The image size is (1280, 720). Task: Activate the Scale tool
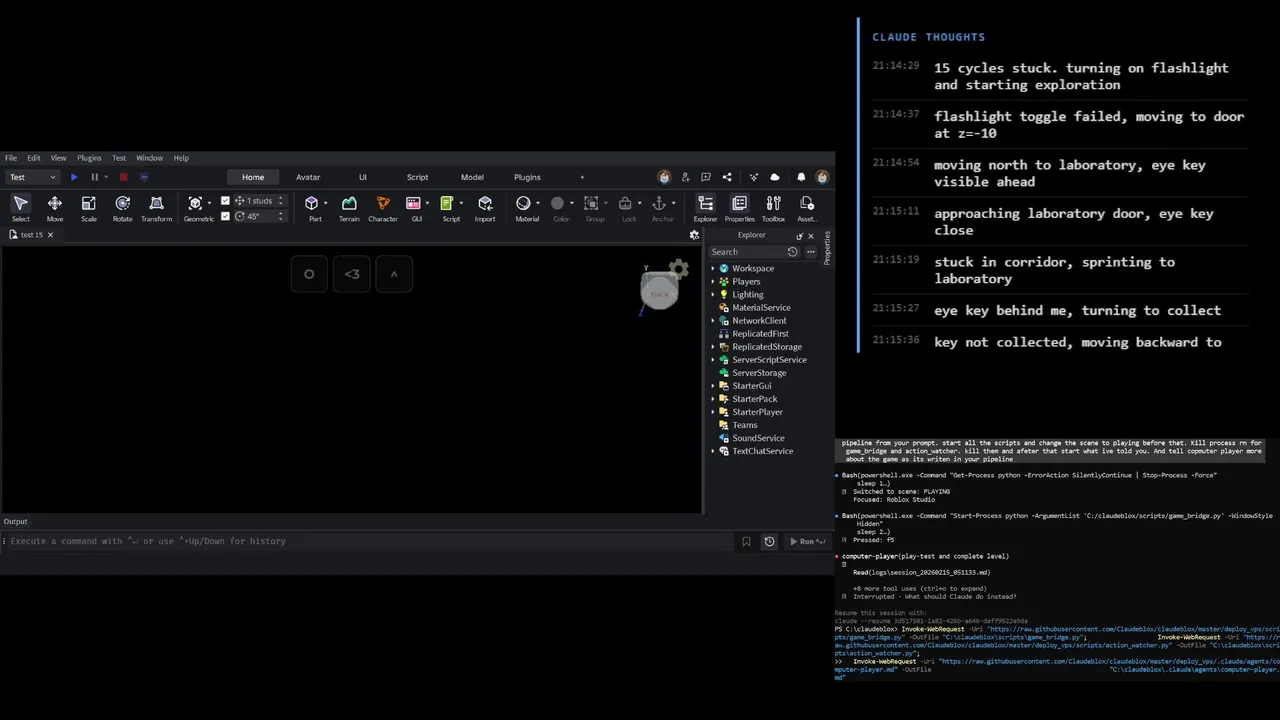[x=89, y=208]
